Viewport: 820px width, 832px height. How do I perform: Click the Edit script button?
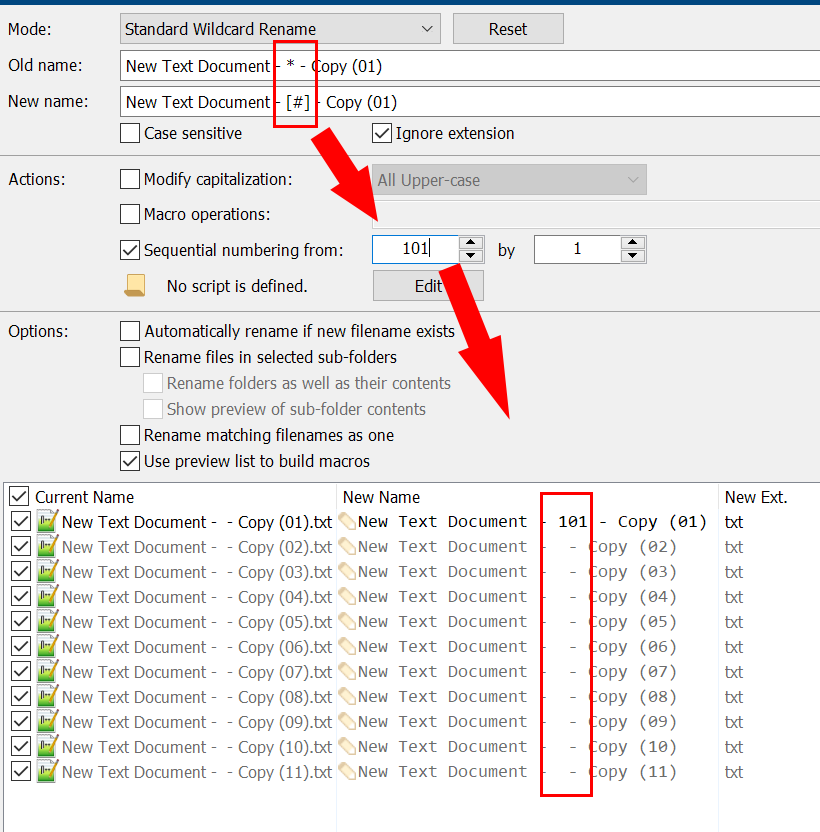click(428, 285)
